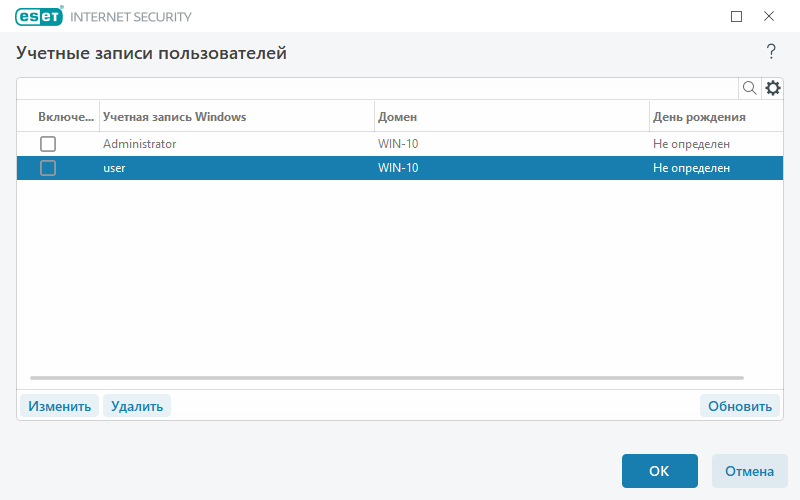Select the Administrator account name
800x500 pixels.
139,144
